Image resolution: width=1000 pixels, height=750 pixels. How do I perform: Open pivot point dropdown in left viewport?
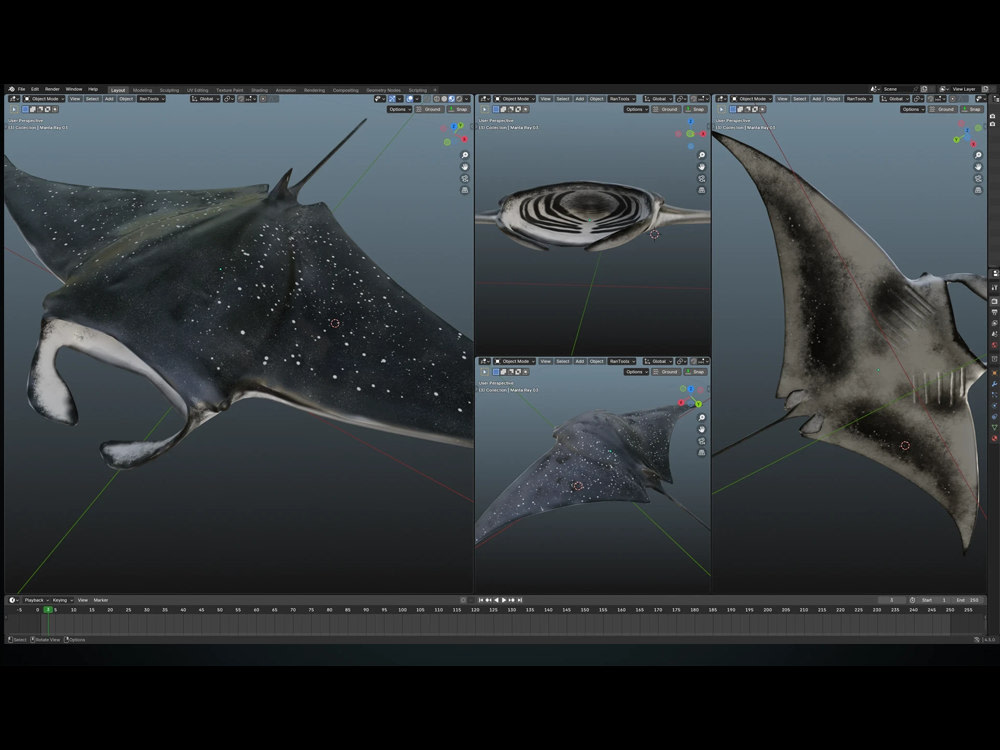tap(228, 99)
